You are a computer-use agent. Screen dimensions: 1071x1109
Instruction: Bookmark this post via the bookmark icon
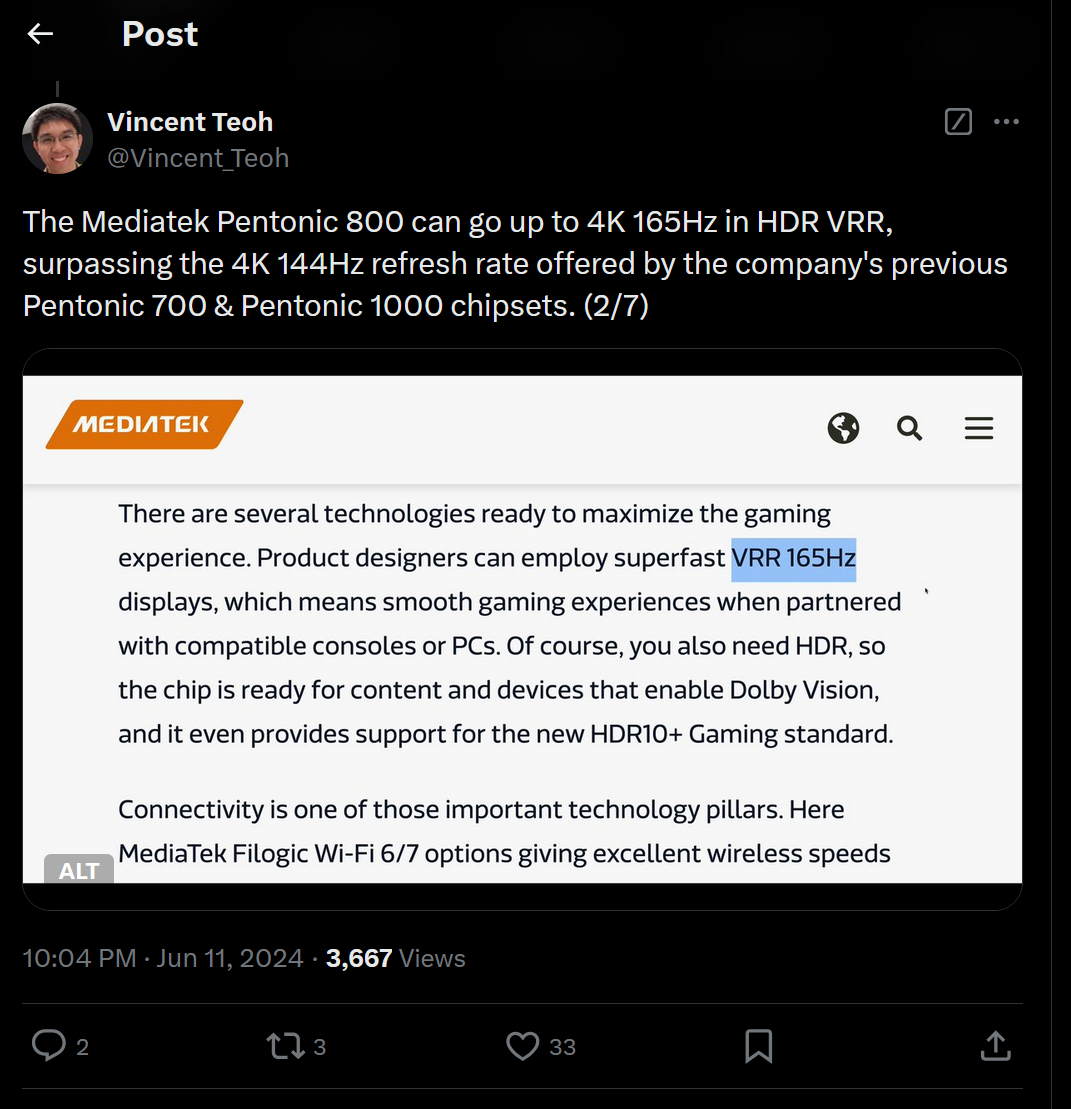(x=758, y=1046)
